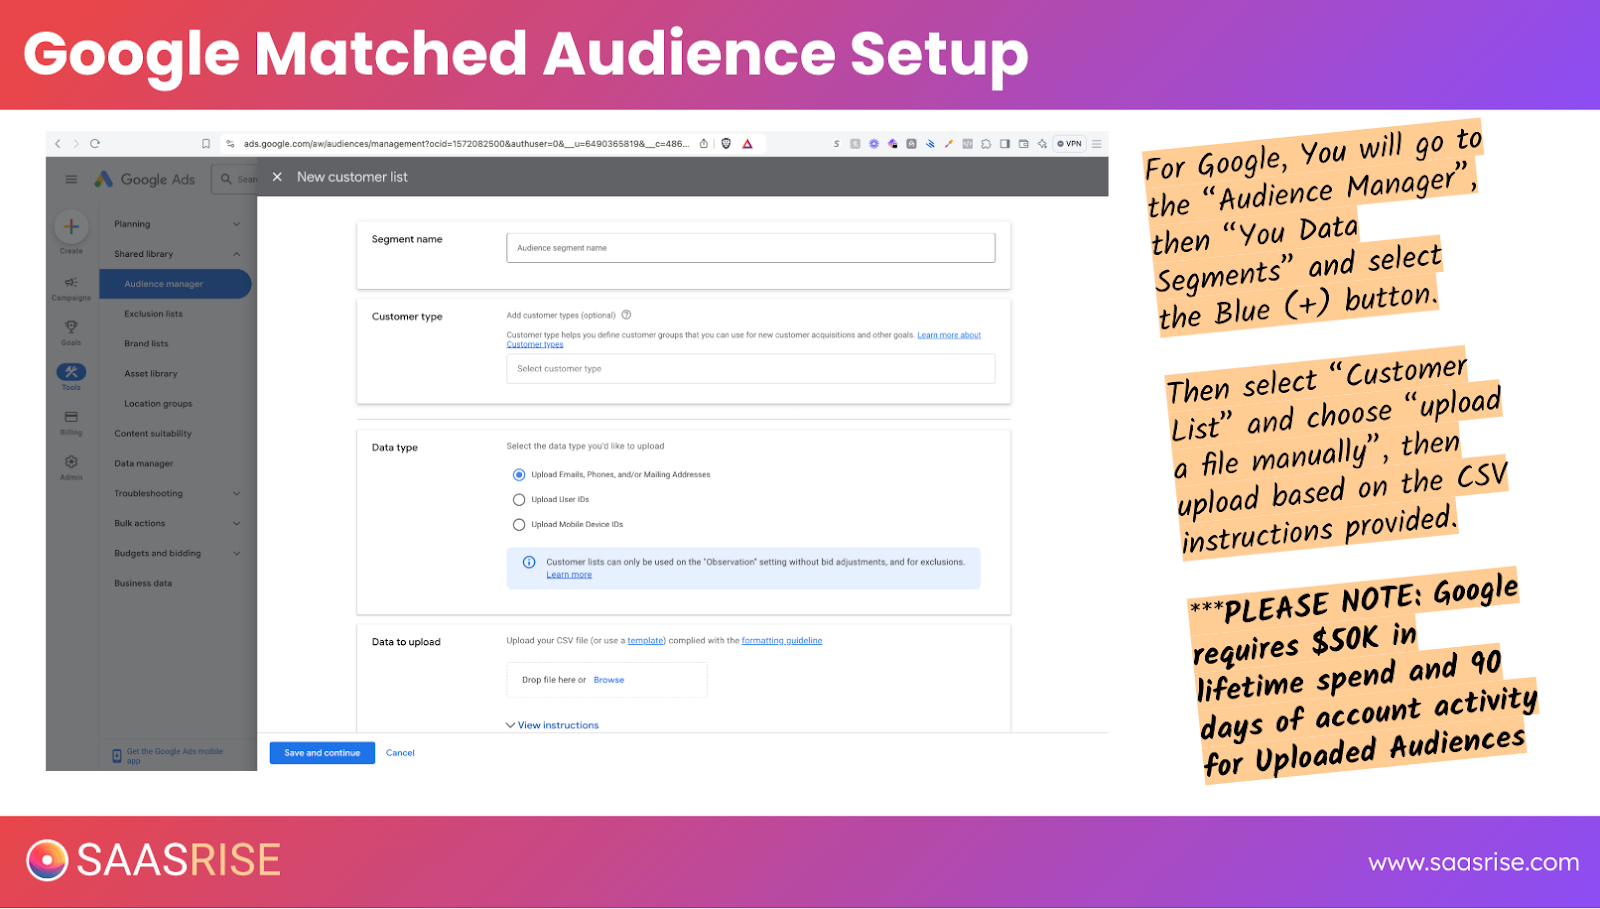Open the browser hamburger menu icon
1600x909 pixels.
coord(1097,144)
